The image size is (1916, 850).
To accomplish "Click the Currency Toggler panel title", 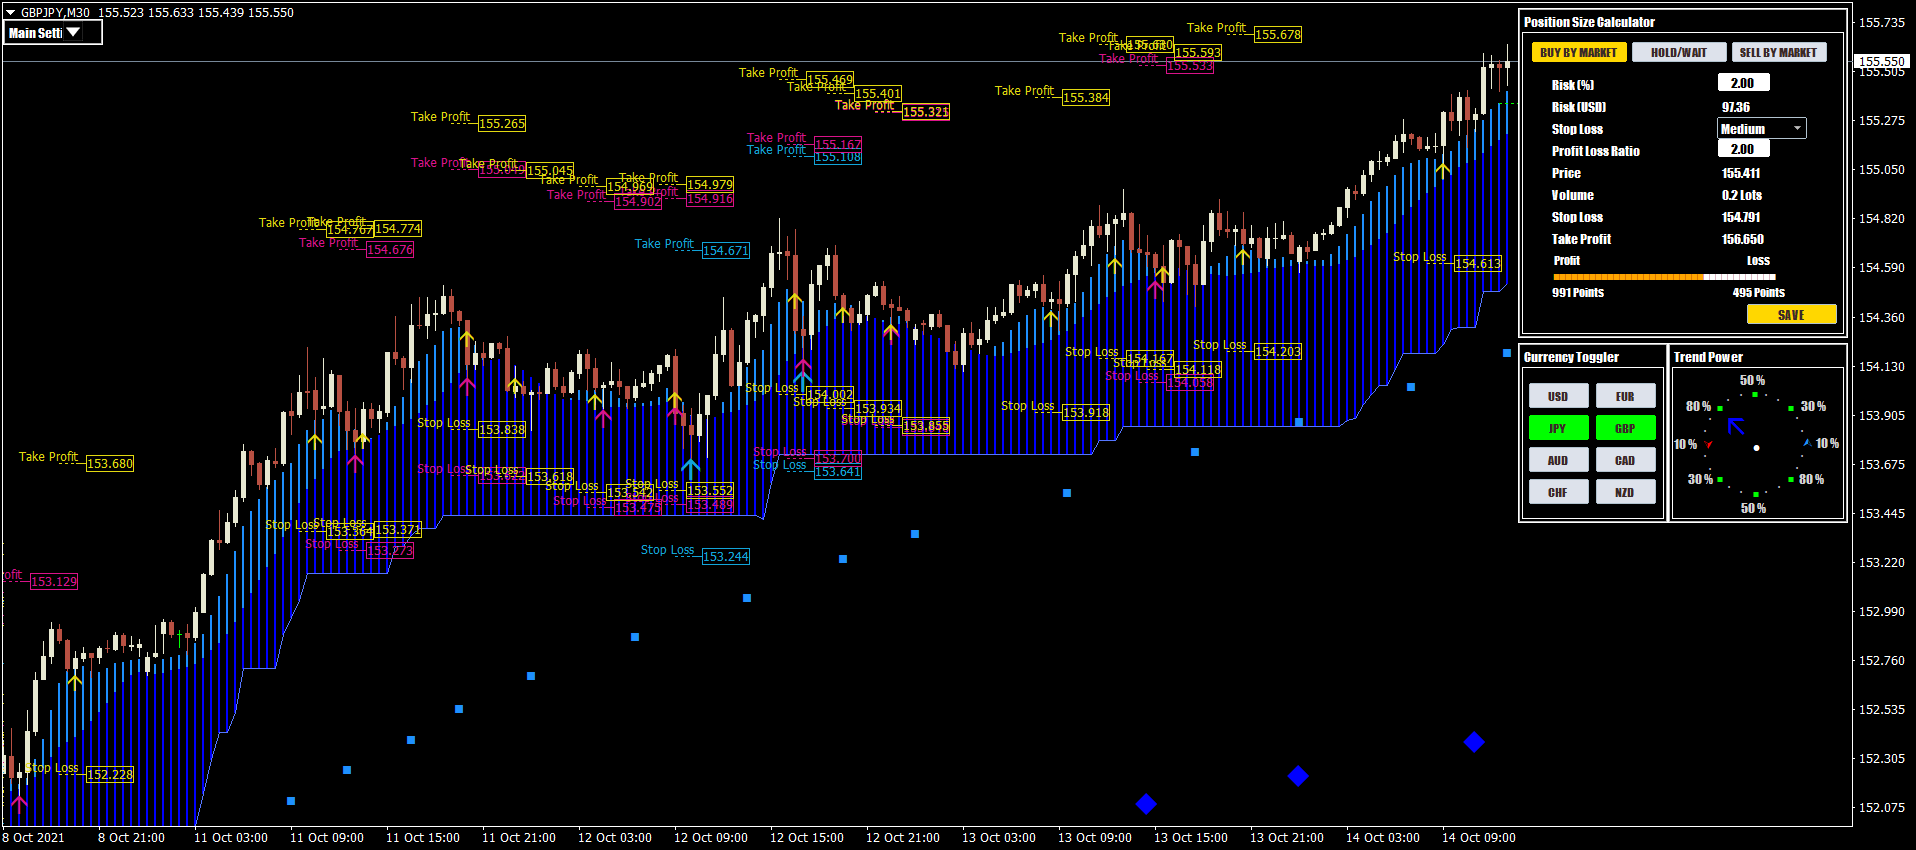I will (1571, 357).
